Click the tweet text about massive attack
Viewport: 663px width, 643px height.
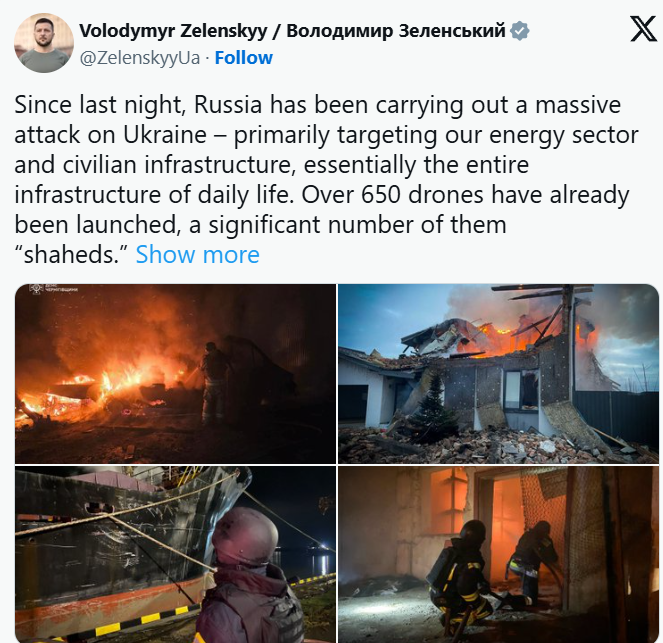click(x=326, y=179)
